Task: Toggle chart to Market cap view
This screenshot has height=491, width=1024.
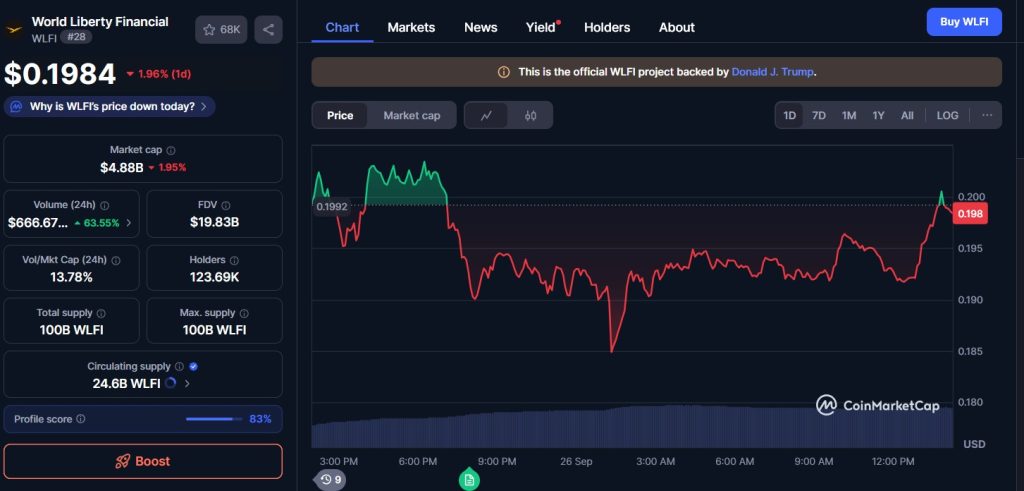Action: [411, 115]
